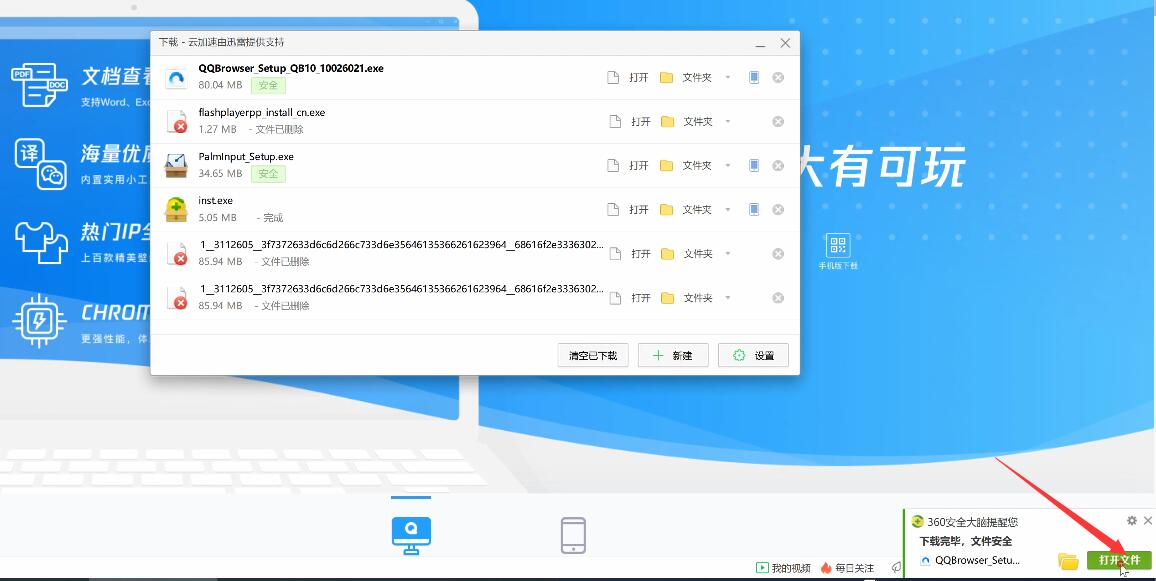Click the Chromium chip icon on page

[x=40, y=321]
